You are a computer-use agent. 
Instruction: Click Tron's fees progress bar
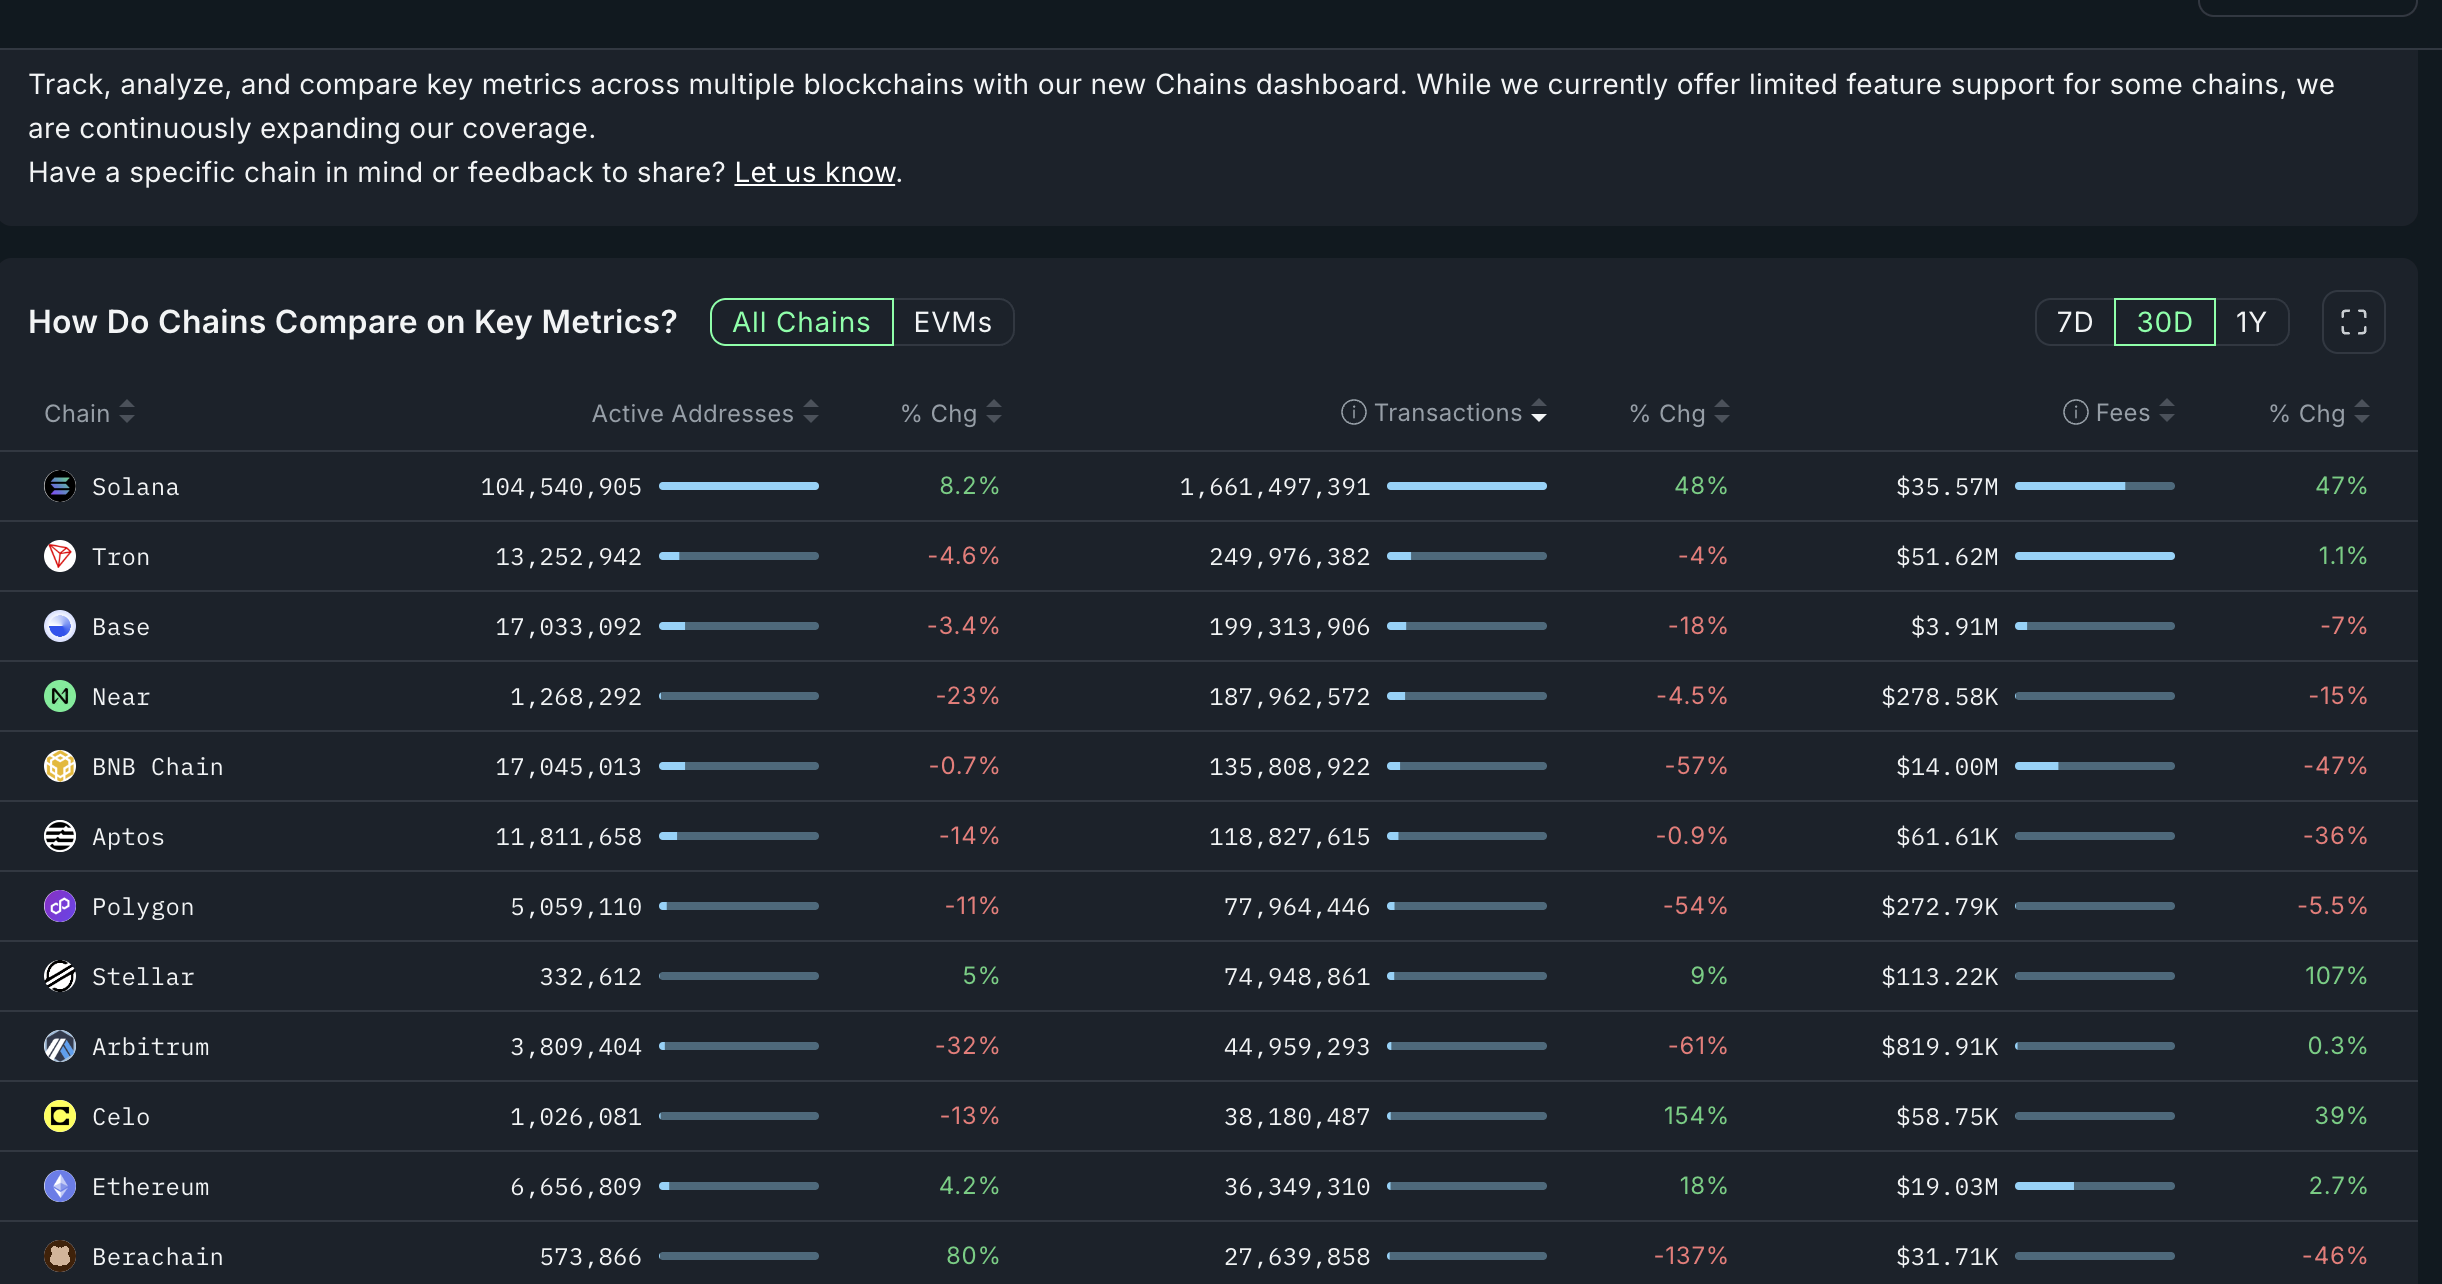click(2095, 556)
